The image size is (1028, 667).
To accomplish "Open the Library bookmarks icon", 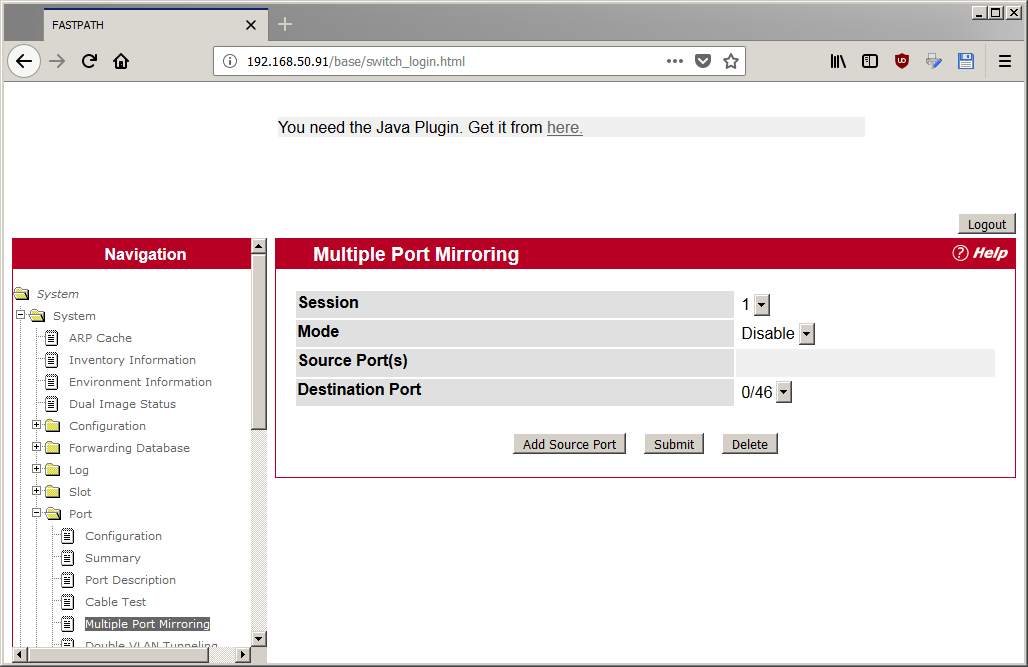I will coord(838,62).
